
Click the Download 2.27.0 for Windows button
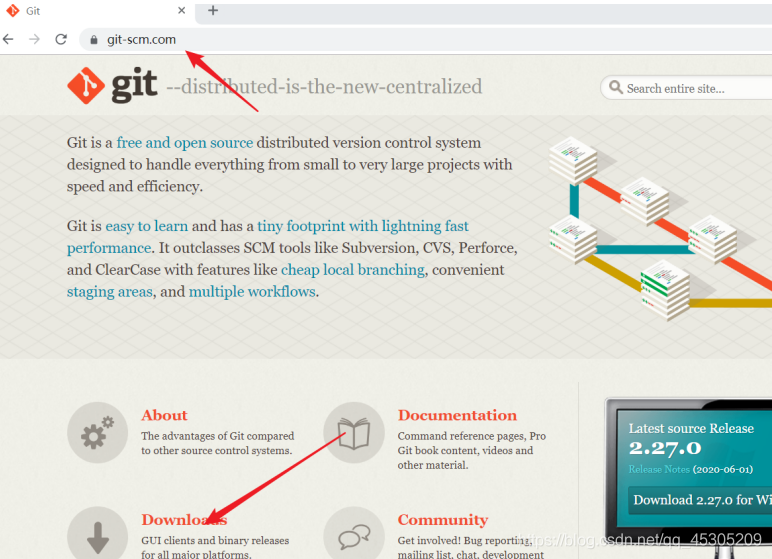pos(700,500)
